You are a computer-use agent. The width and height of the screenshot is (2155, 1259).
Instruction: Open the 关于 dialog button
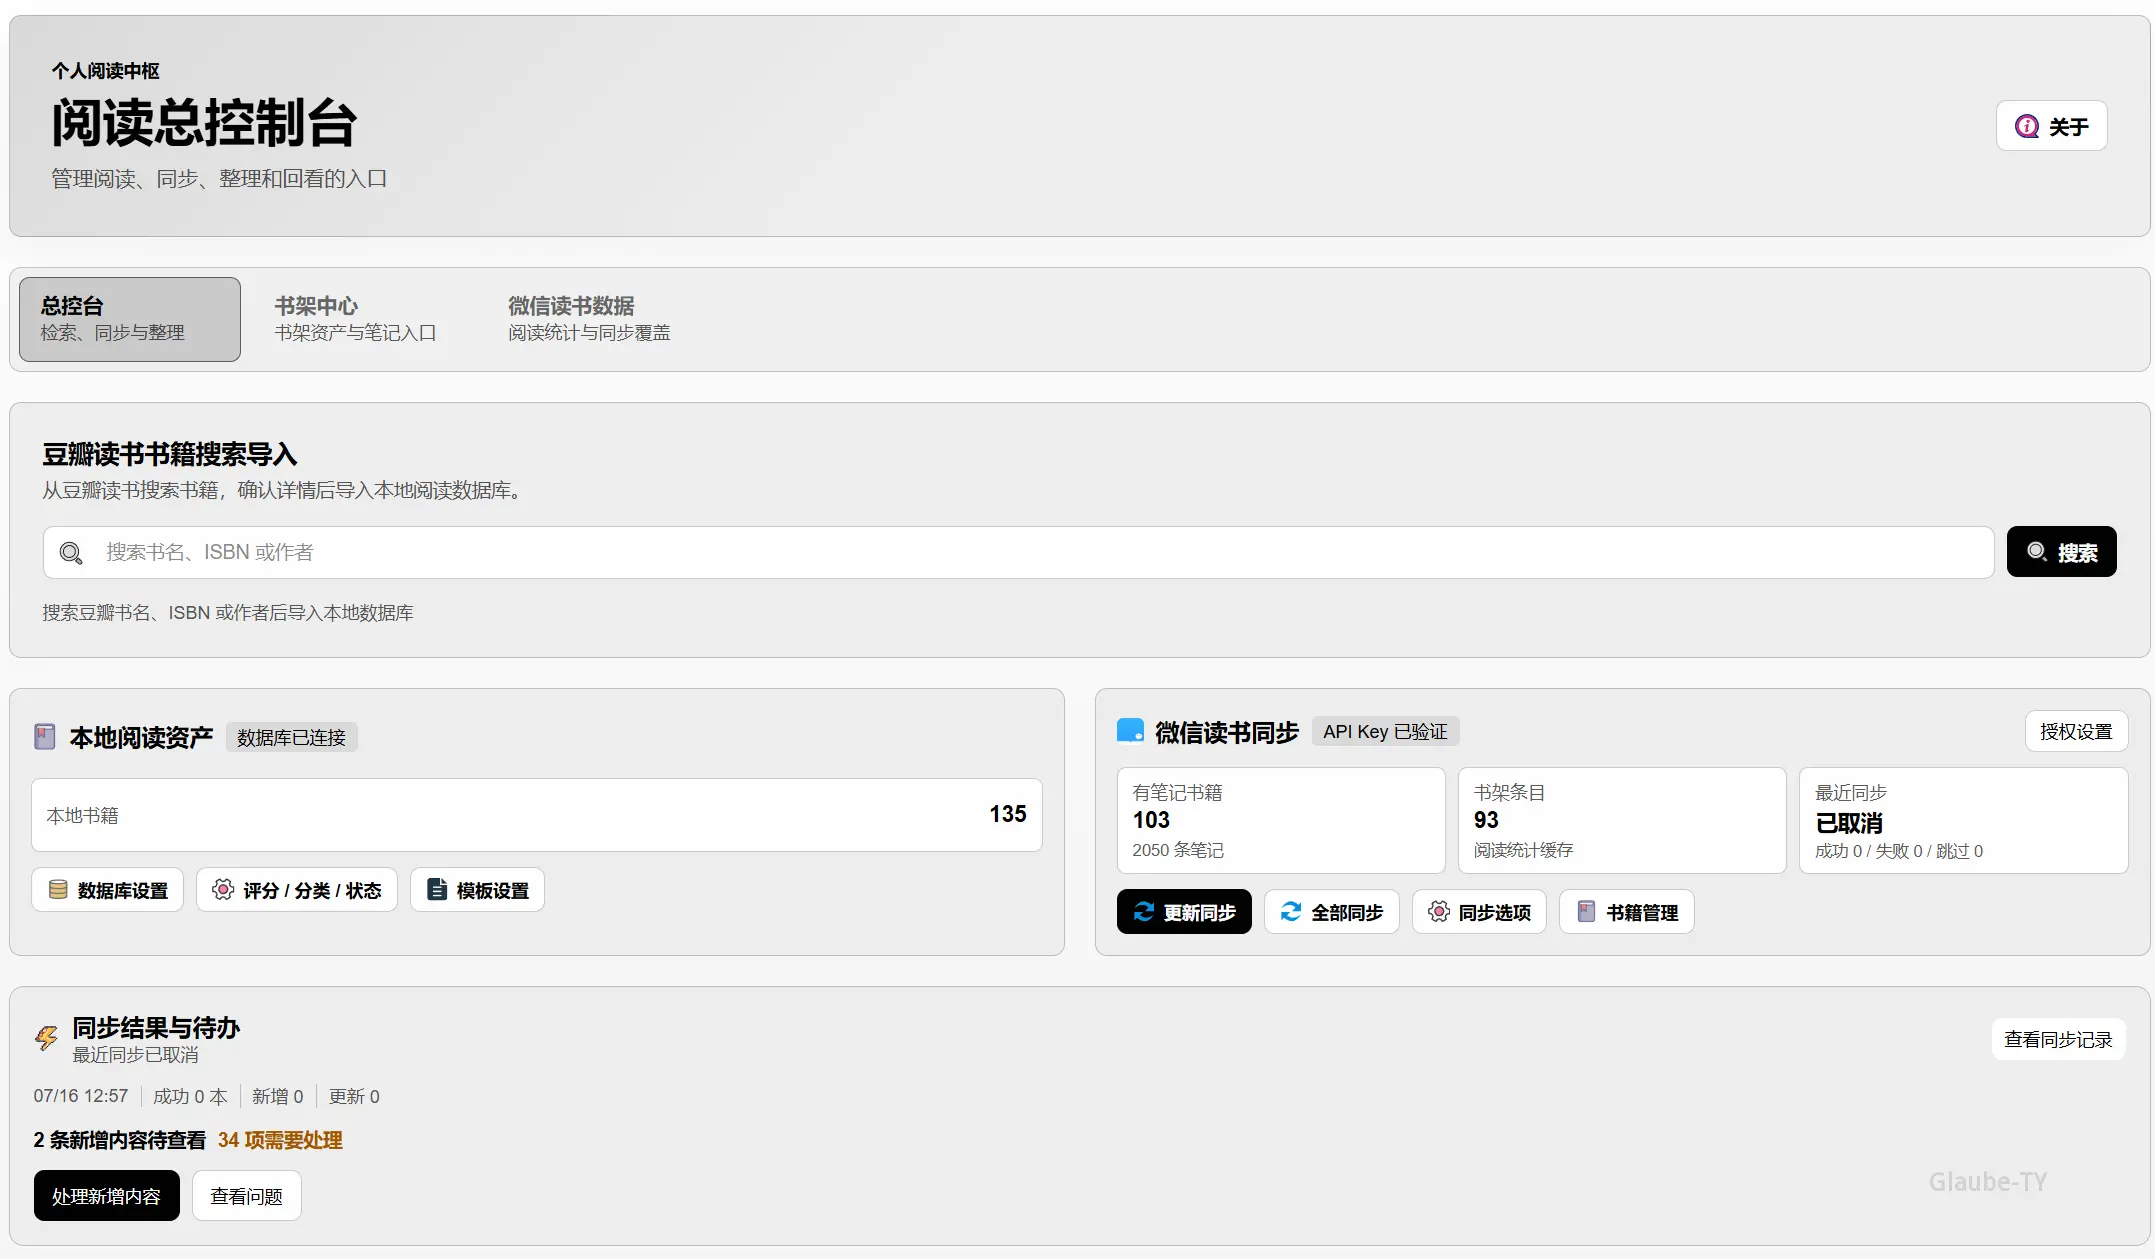tap(2051, 126)
